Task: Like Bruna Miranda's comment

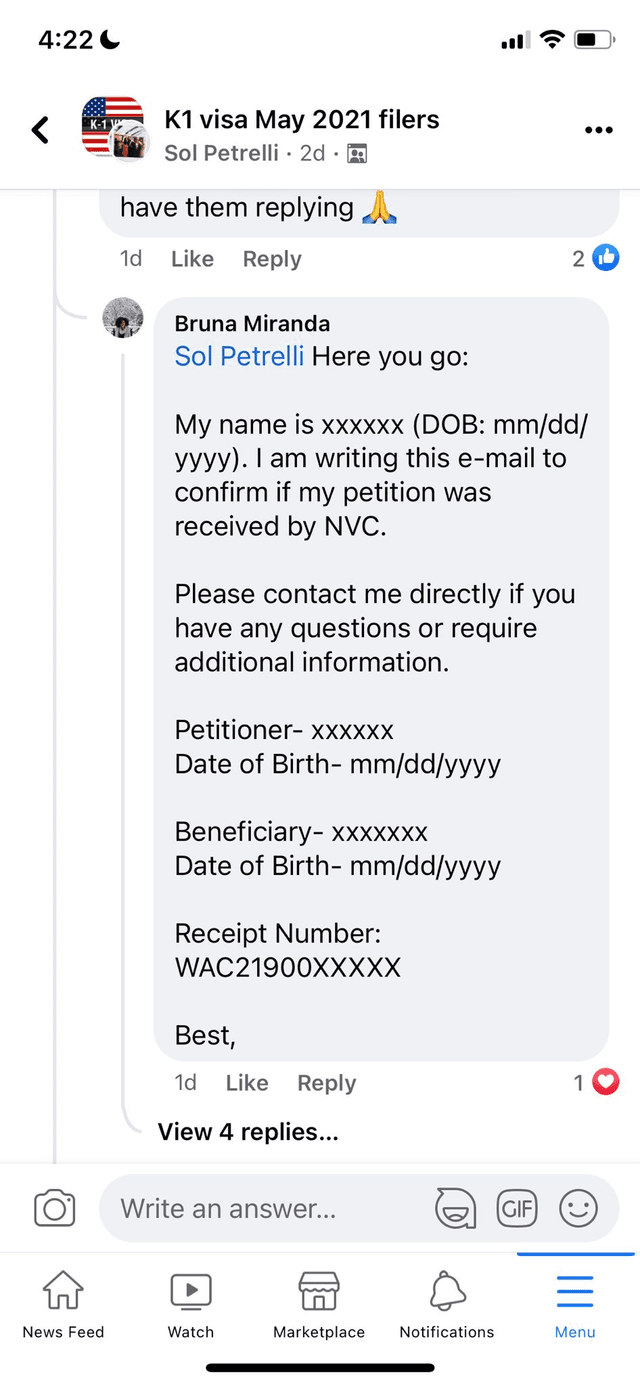Action: click(x=247, y=1083)
